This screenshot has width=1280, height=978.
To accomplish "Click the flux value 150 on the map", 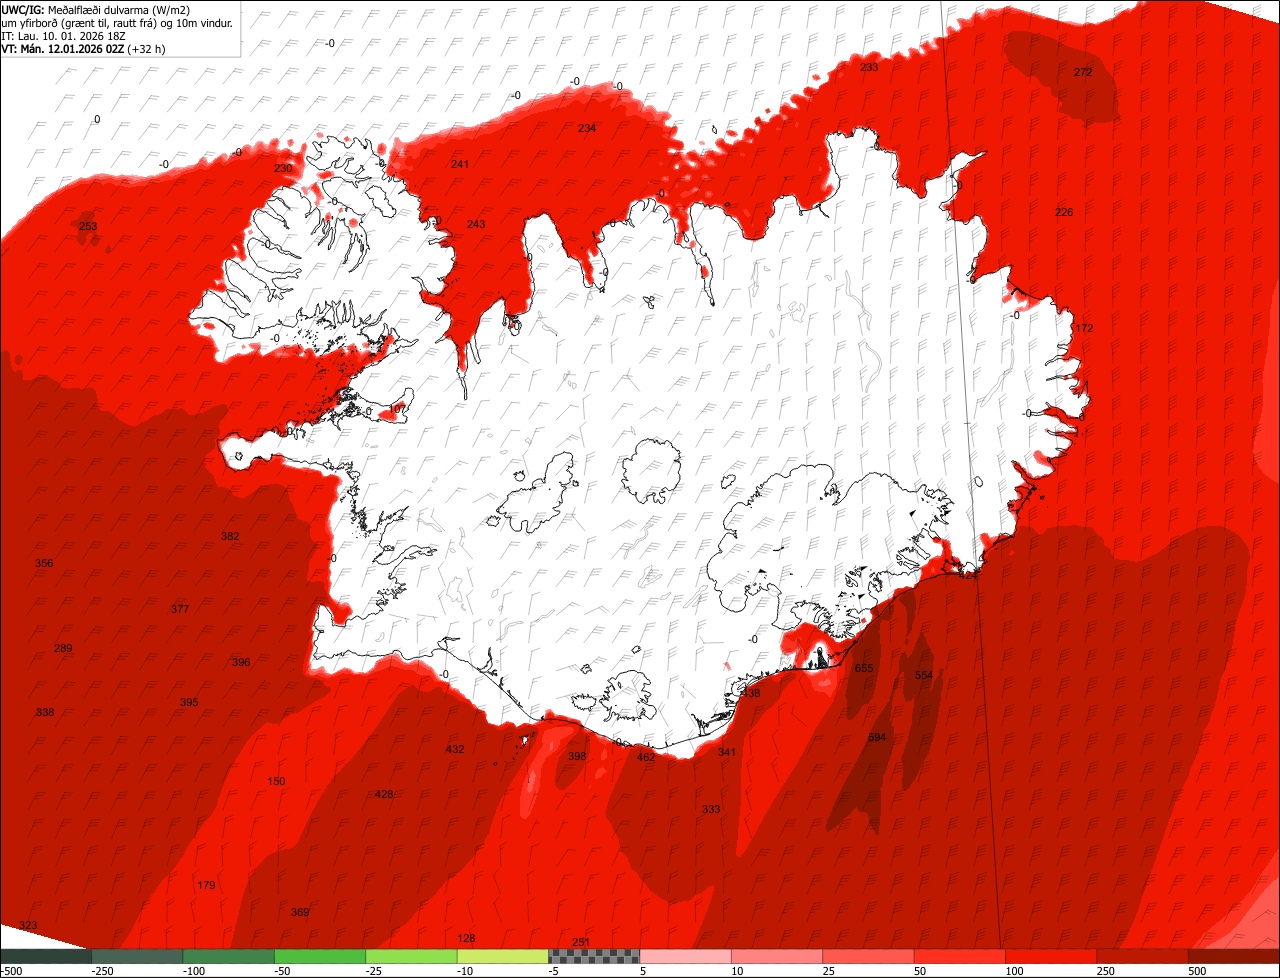I will tap(276, 781).
